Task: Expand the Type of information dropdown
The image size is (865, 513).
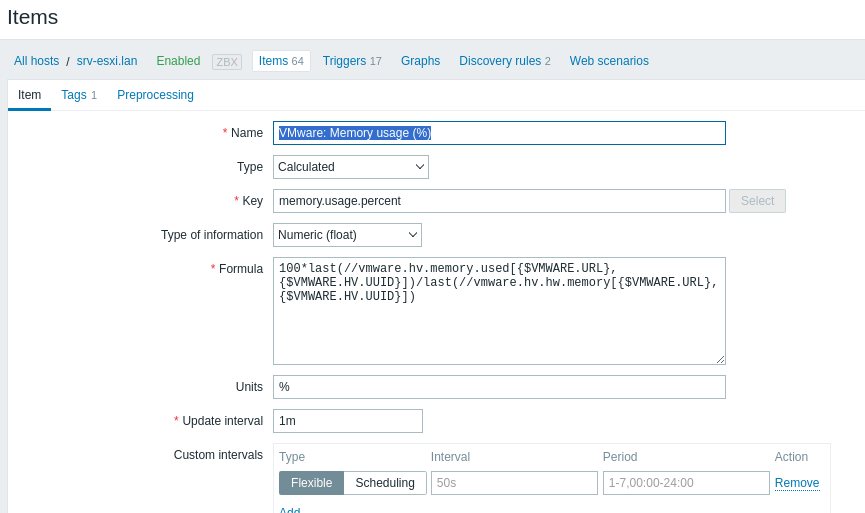Action: coord(347,235)
